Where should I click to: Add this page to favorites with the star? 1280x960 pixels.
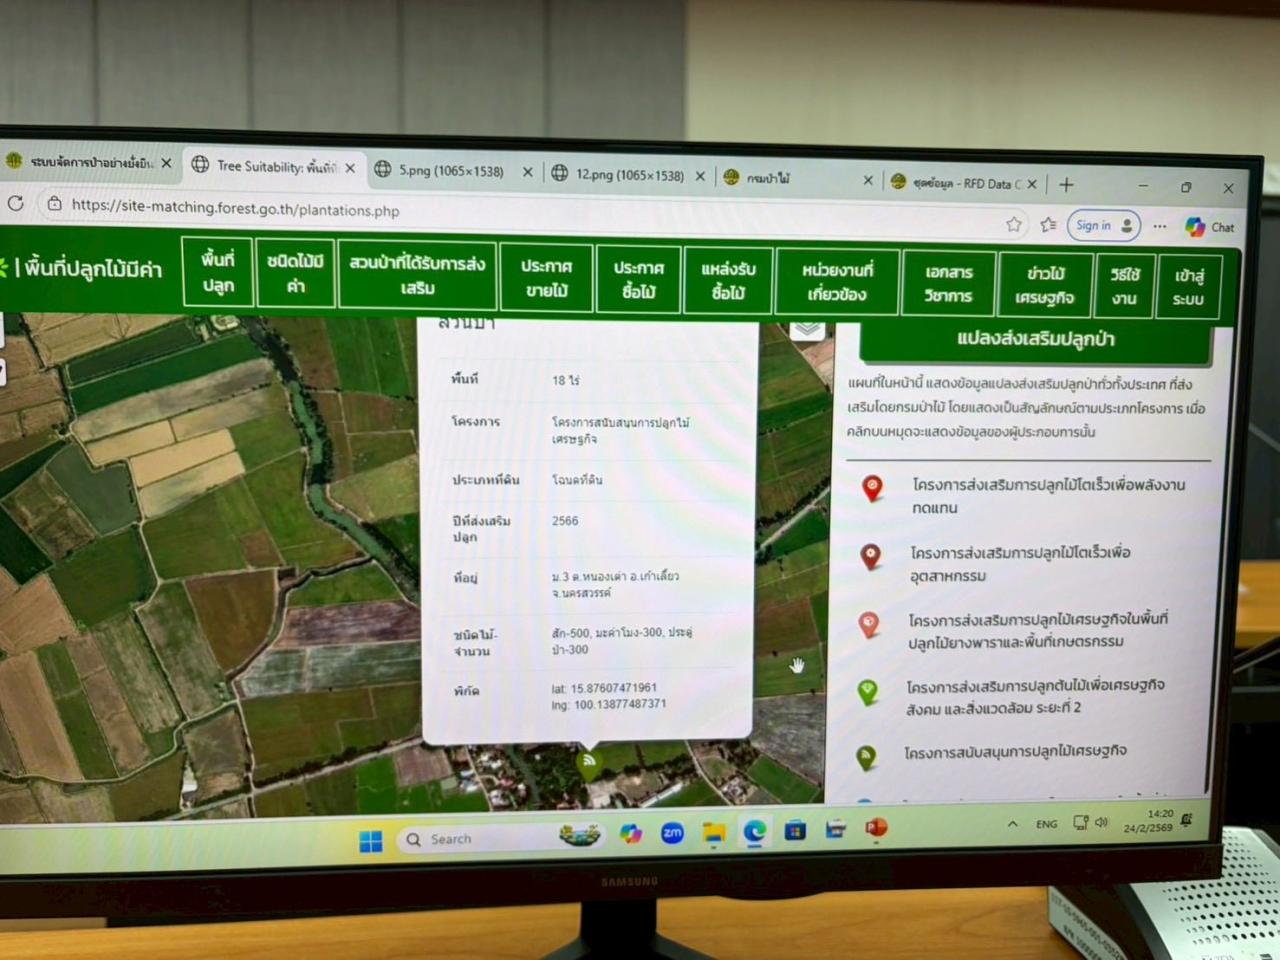[1014, 224]
